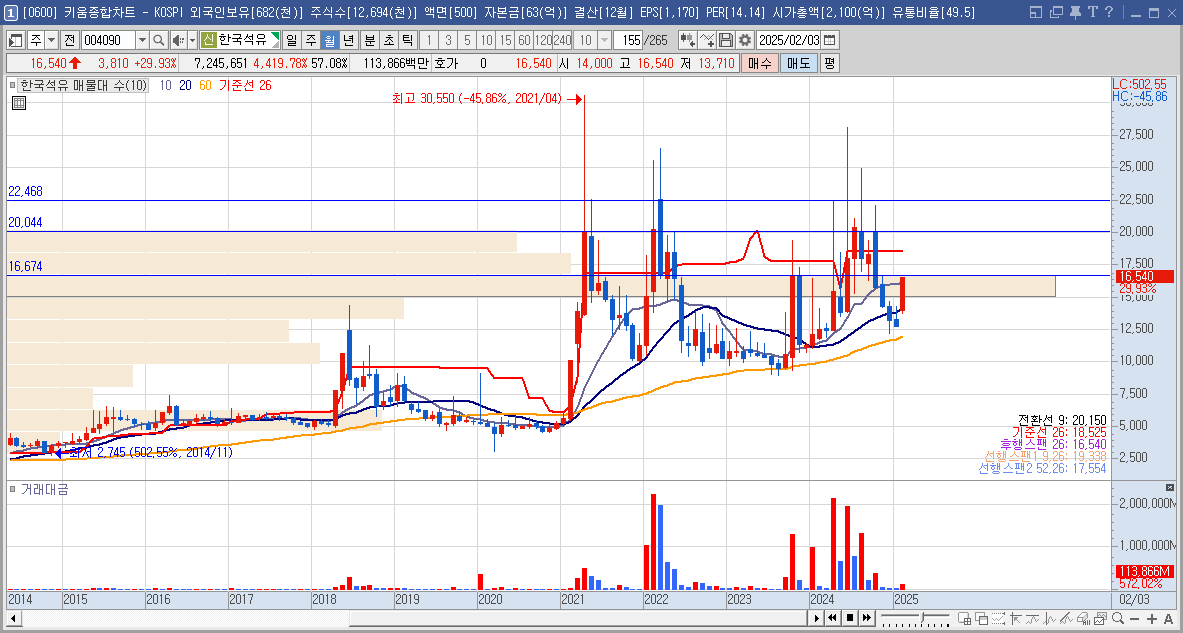
Task: Select the 년 yearly period toggle
Action: [x=348, y=41]
